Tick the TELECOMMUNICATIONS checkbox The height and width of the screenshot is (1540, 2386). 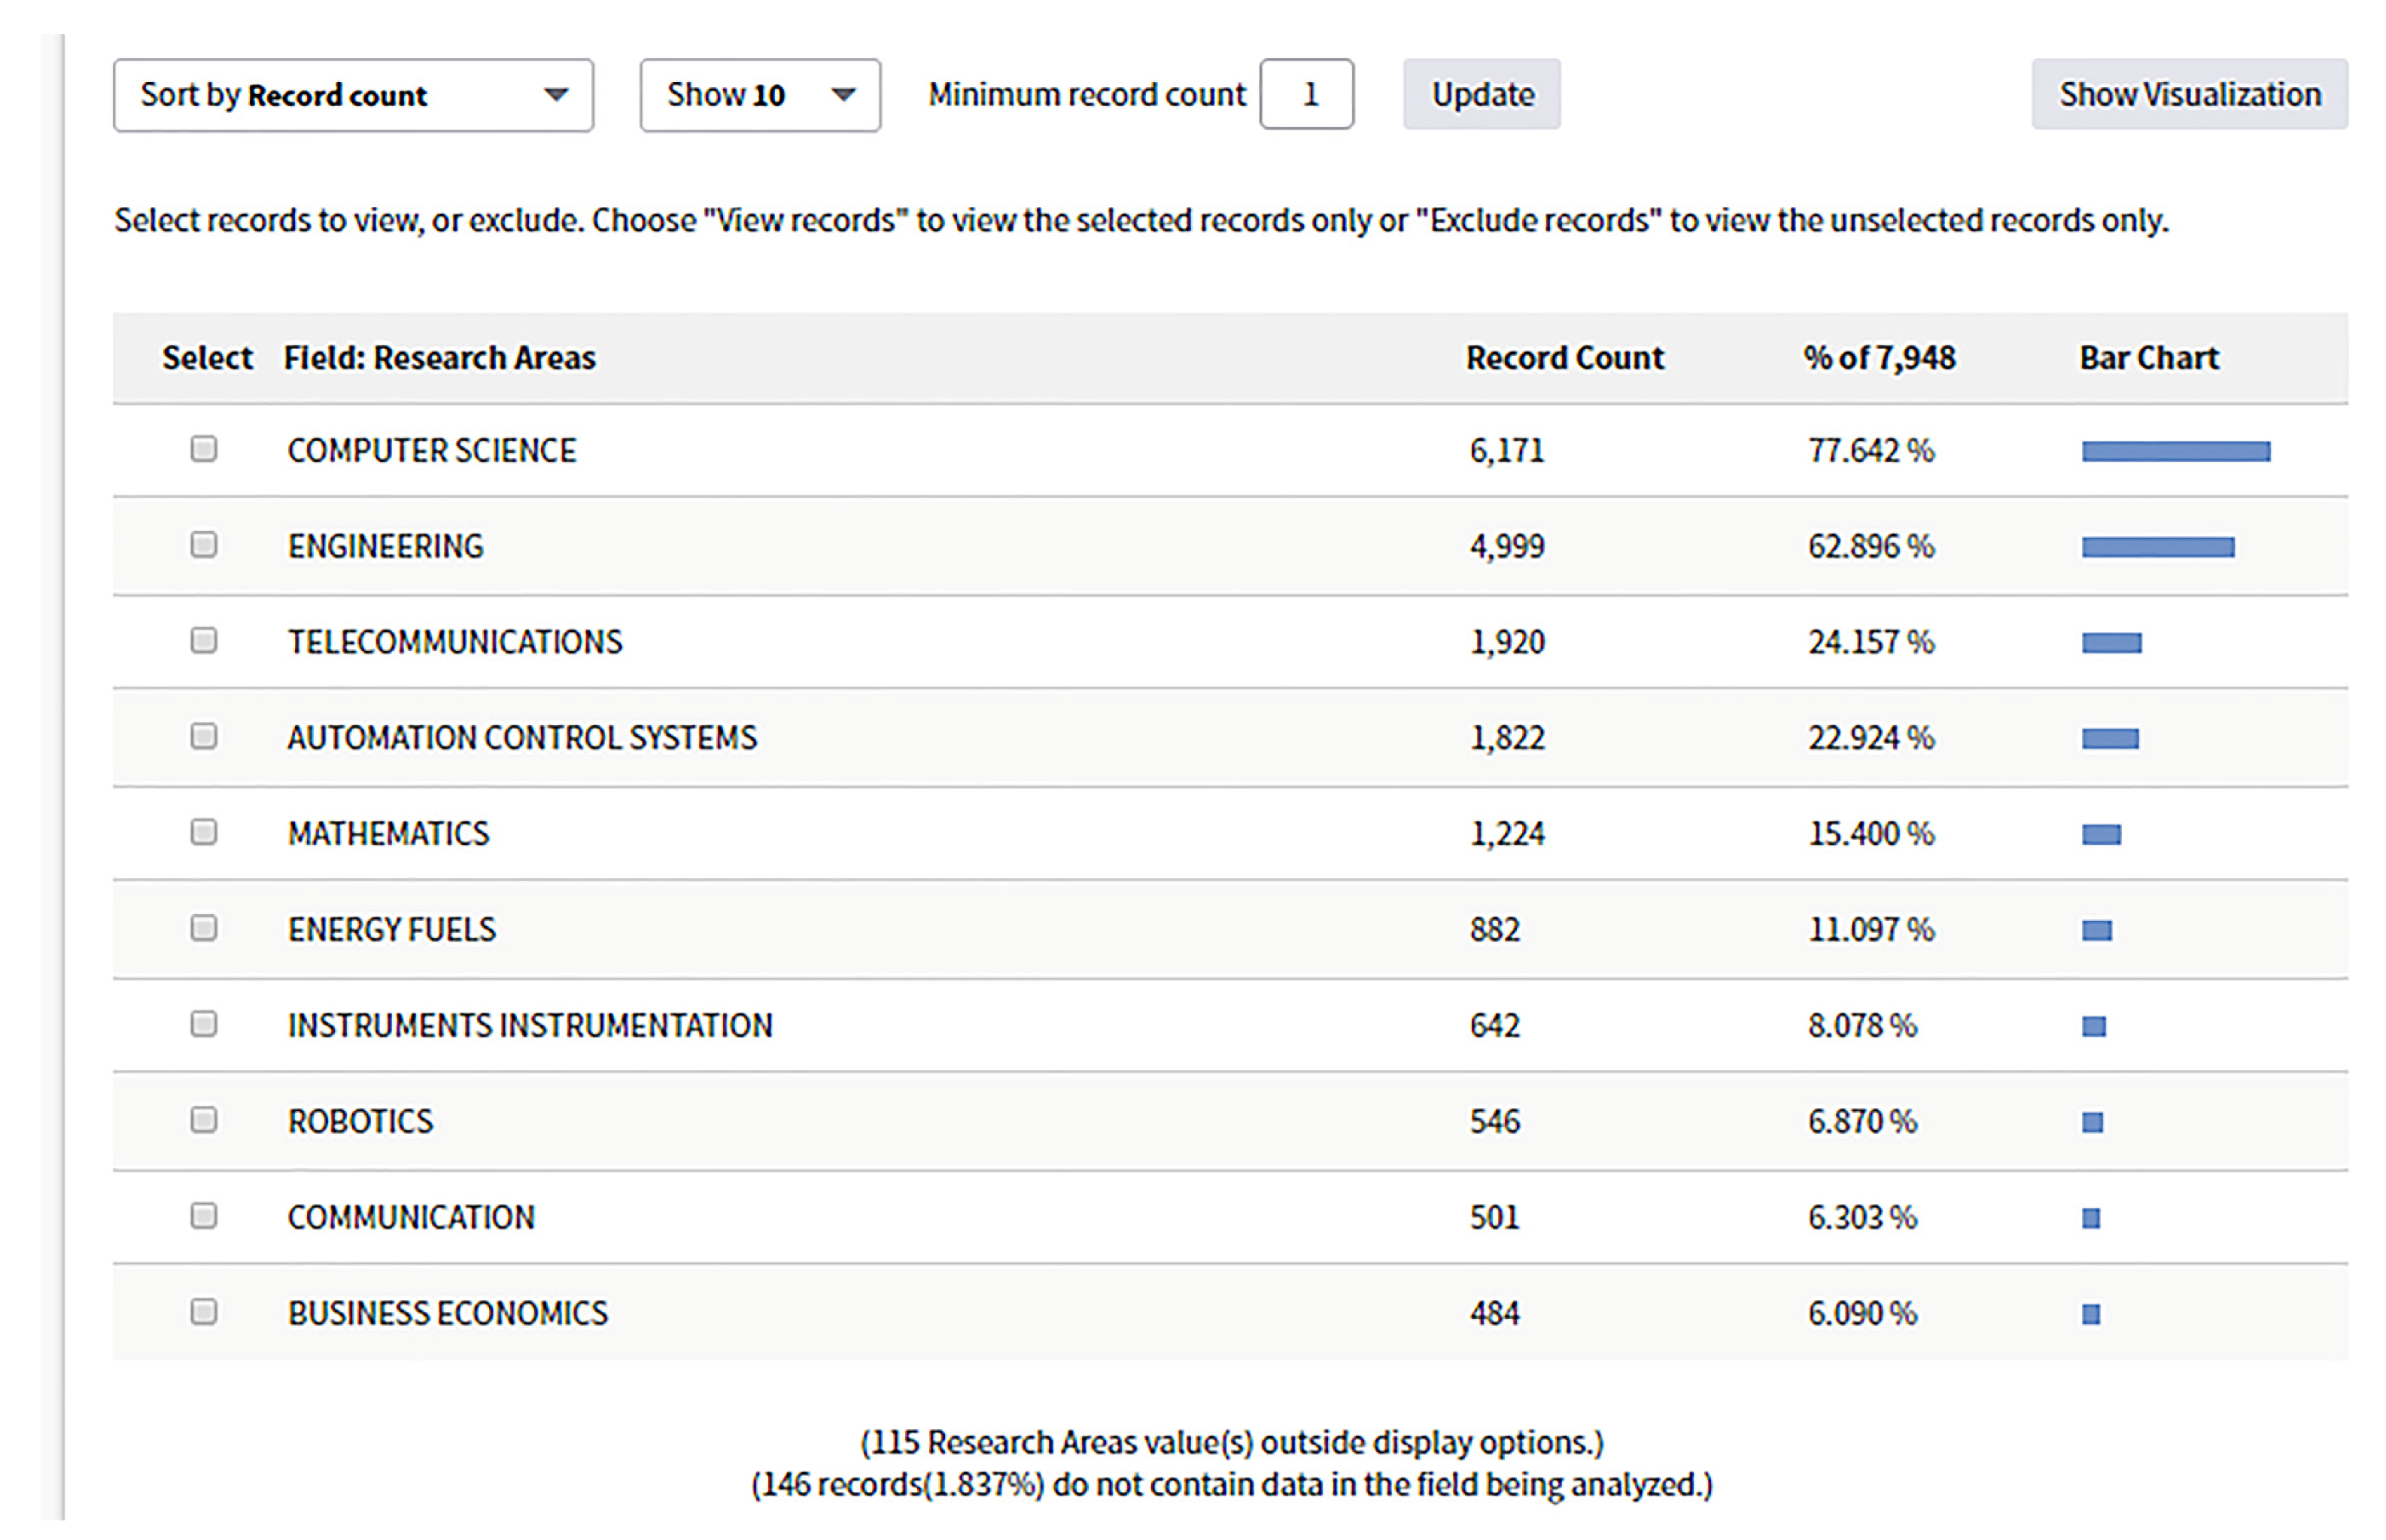tap(203, 640)
